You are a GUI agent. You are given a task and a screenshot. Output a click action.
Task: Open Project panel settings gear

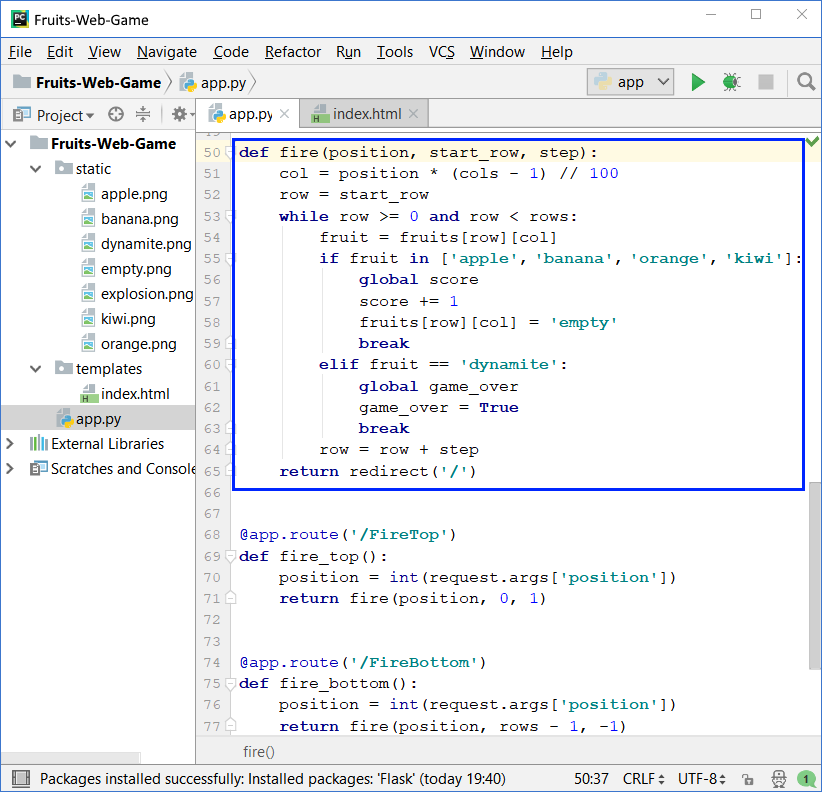coord(179,115)
